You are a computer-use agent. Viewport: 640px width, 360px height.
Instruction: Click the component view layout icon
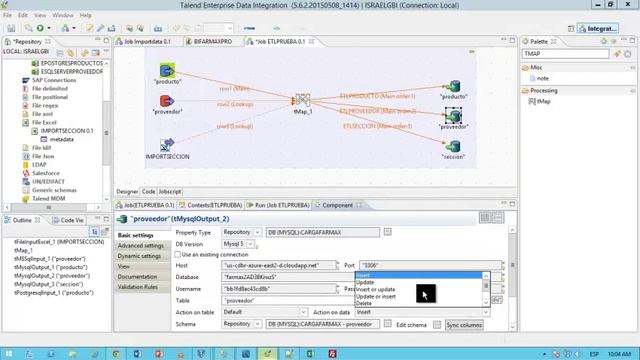(485, 218)
